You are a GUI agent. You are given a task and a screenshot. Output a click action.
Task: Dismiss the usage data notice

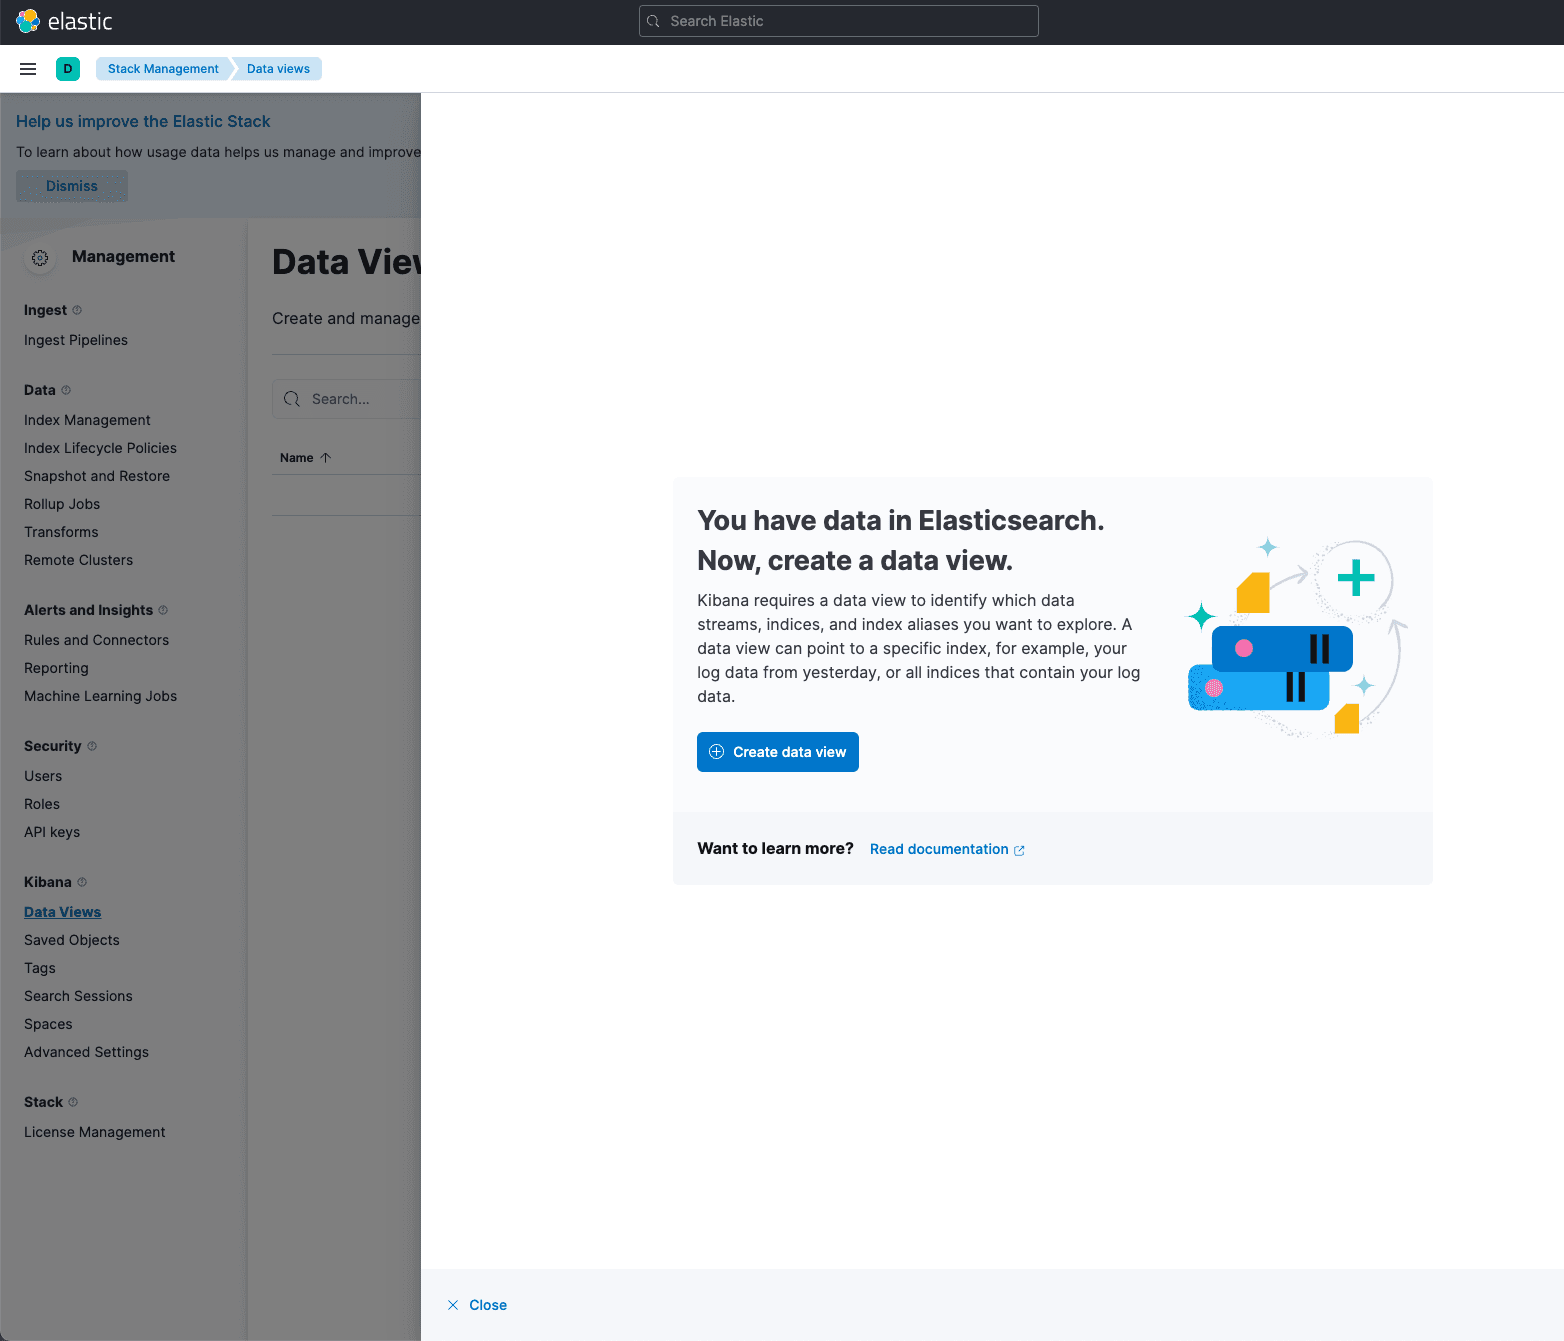[x=72, y=186]
